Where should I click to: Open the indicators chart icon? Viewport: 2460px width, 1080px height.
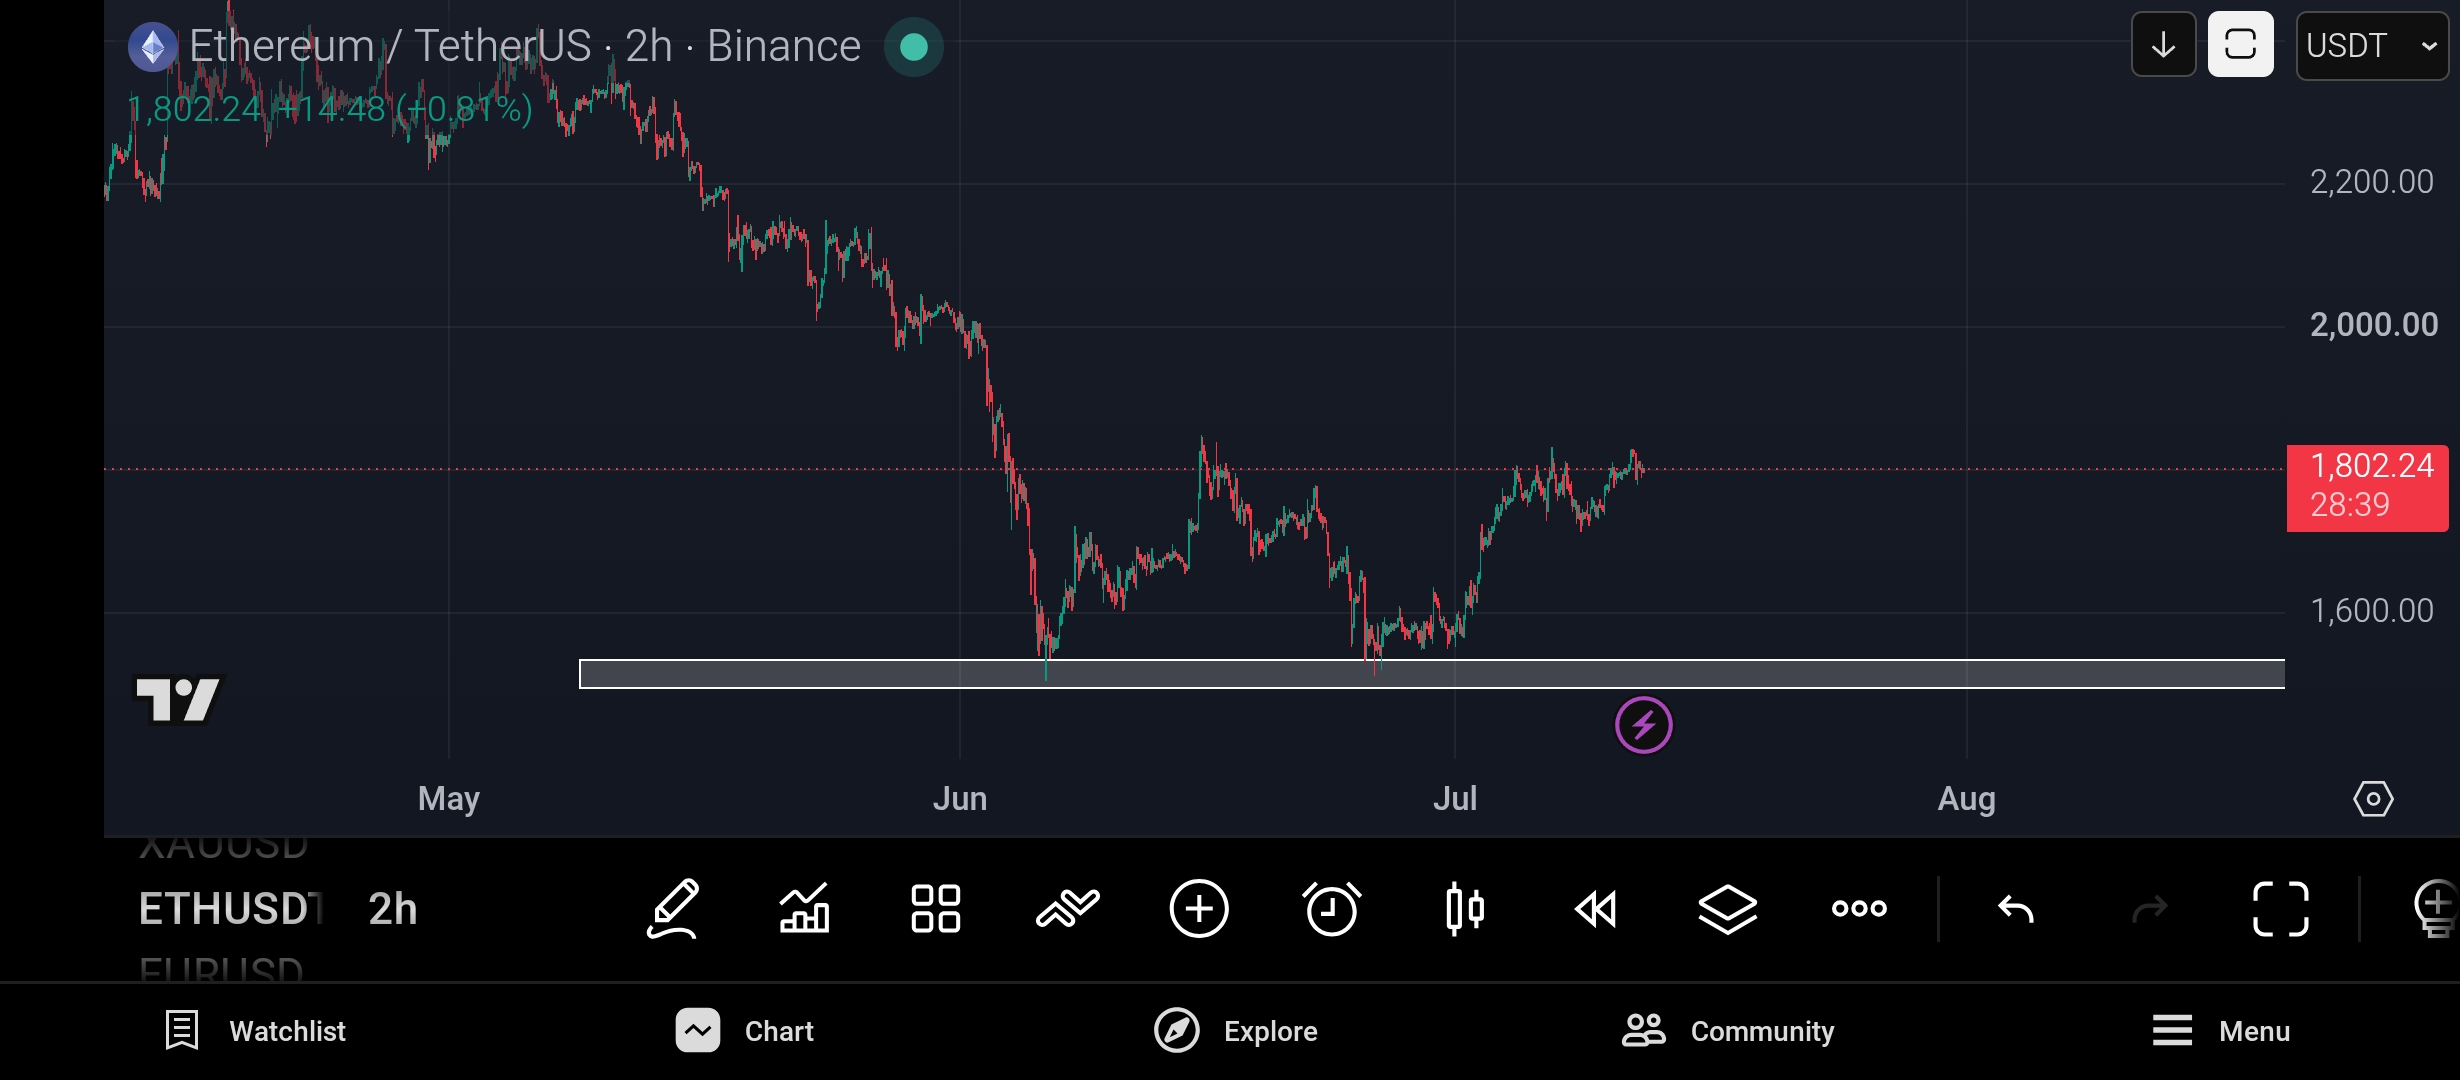coord(805,909)
